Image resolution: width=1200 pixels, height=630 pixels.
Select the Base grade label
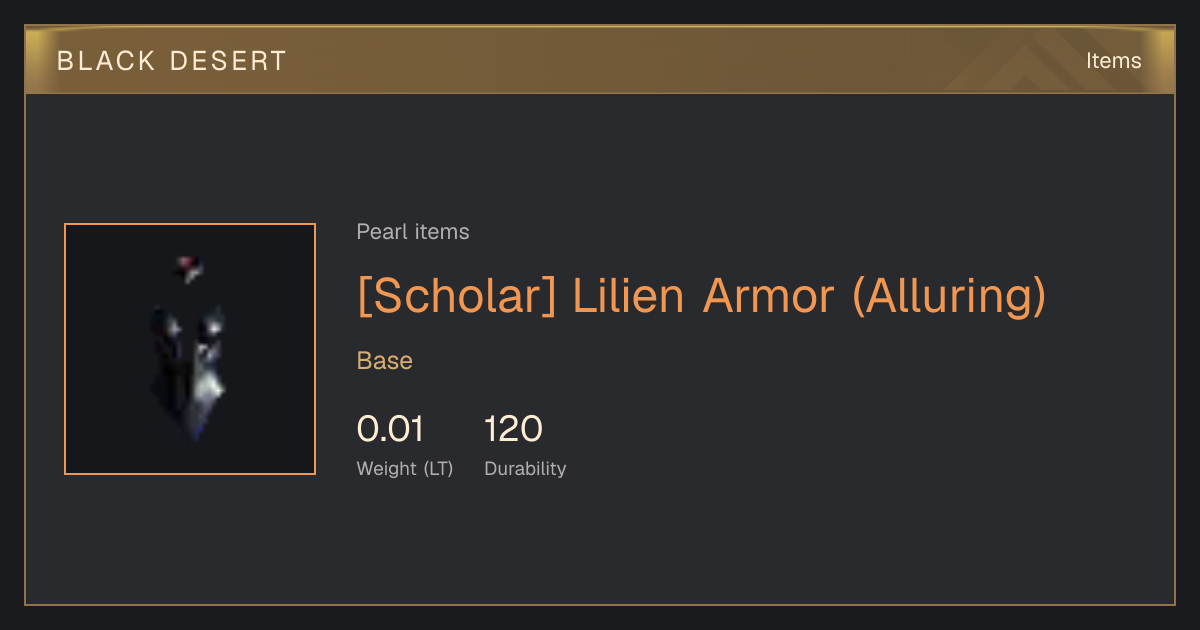(x=385, y=361)
